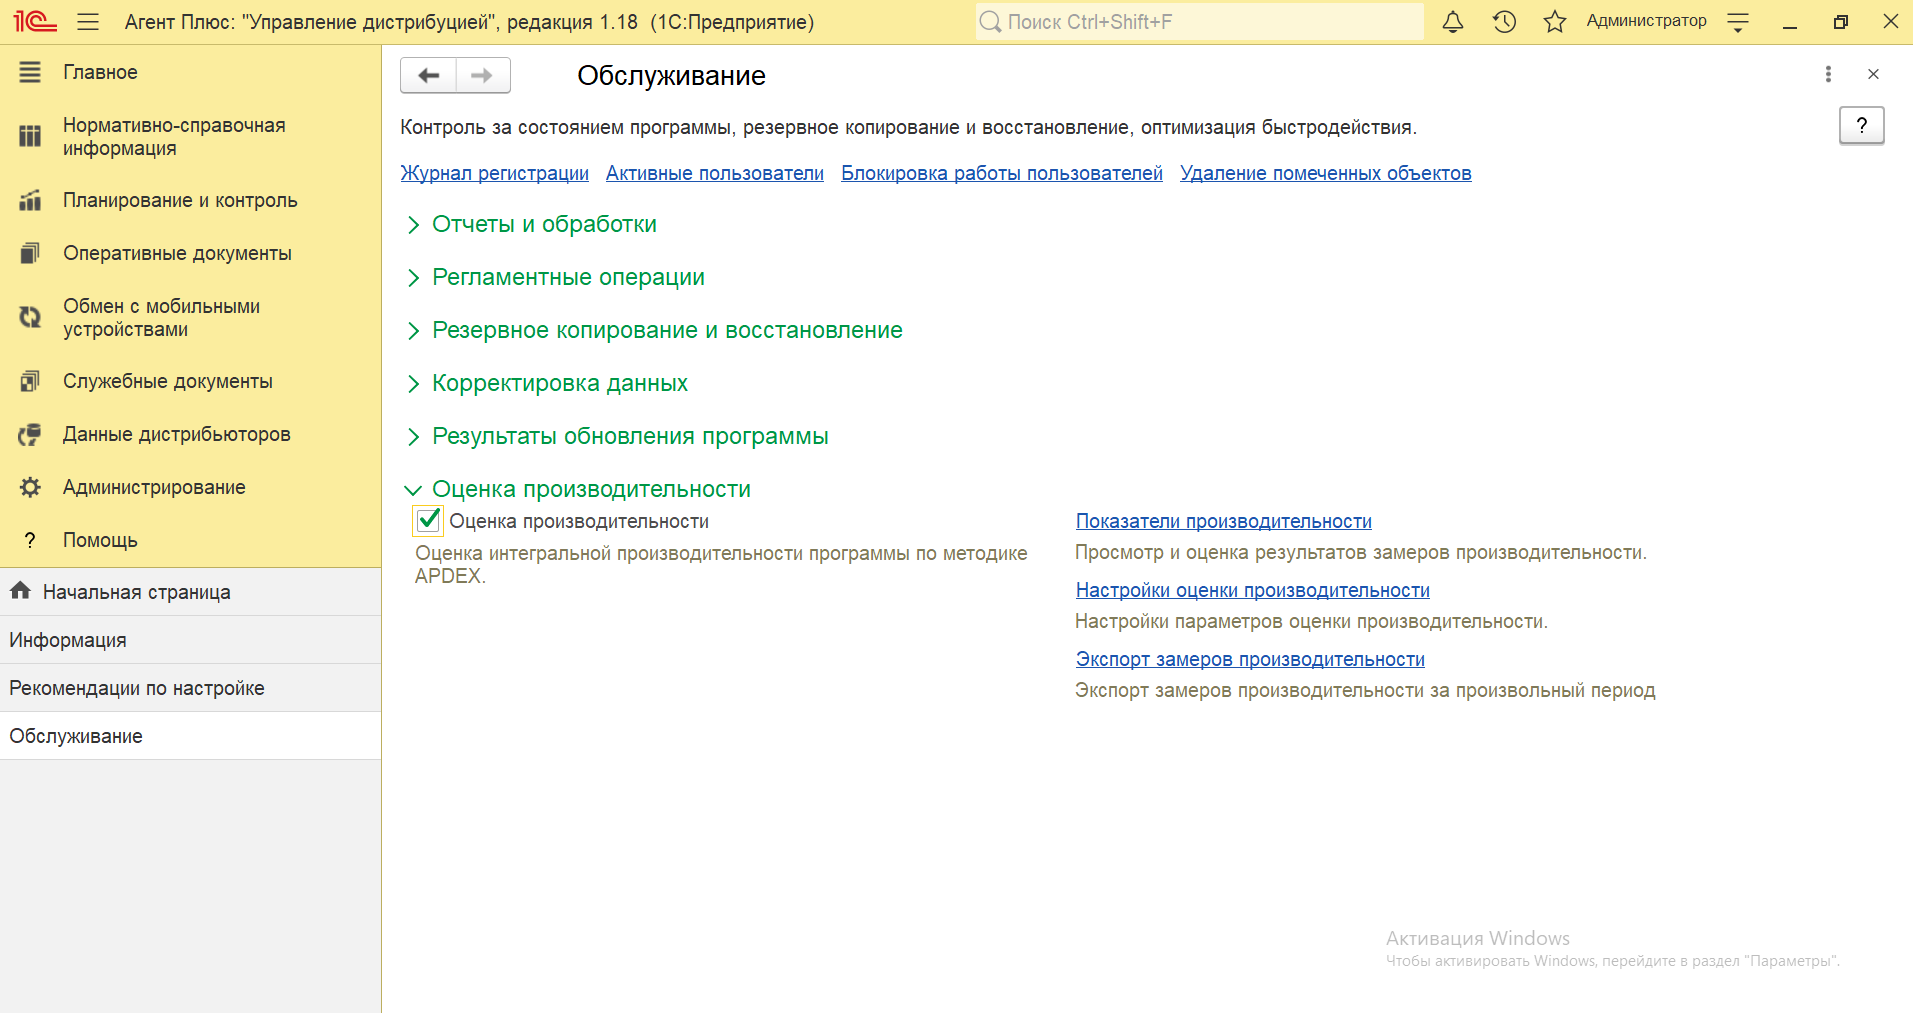Open Журнал регистрации link
The width and height of the screenshot is (1913, 1013).
coord(494,173)
